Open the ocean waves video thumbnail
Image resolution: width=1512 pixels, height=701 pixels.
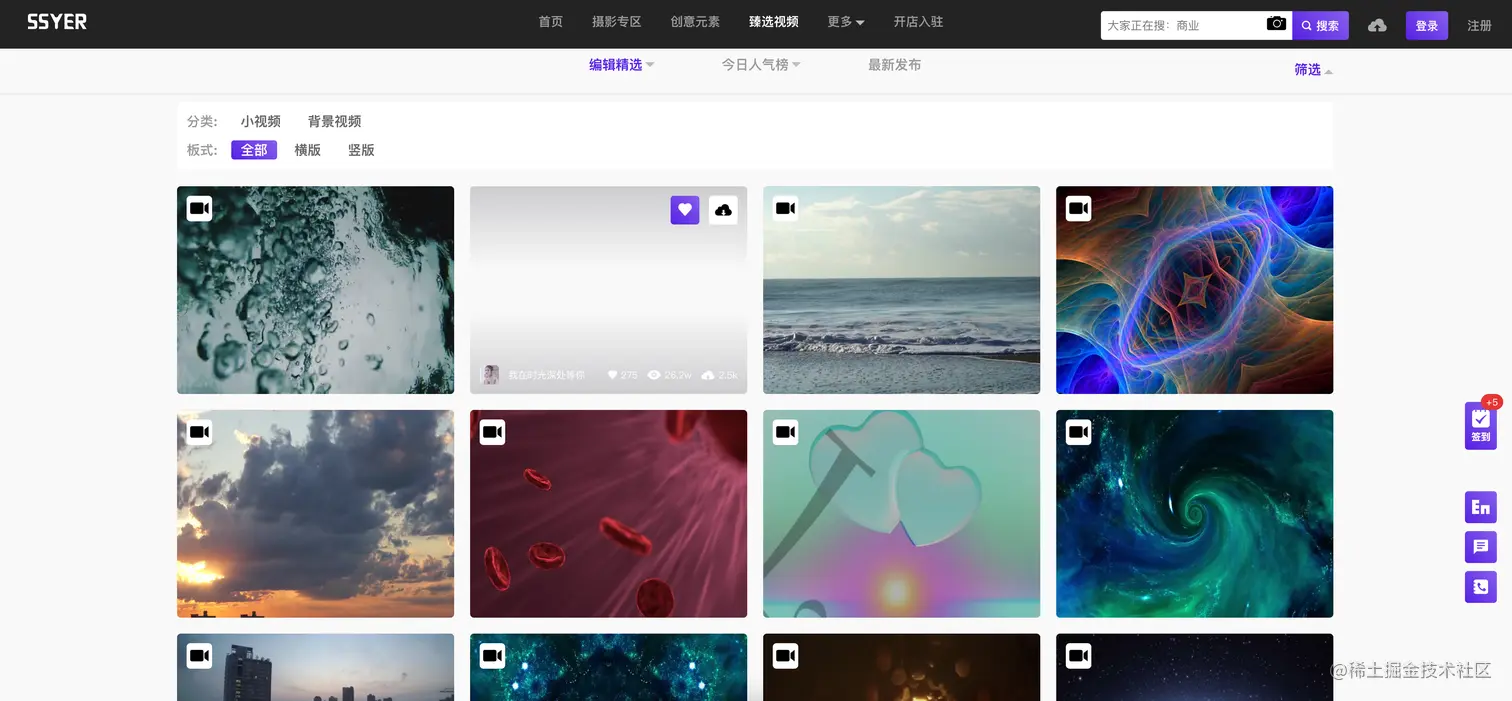coord(901,290)
